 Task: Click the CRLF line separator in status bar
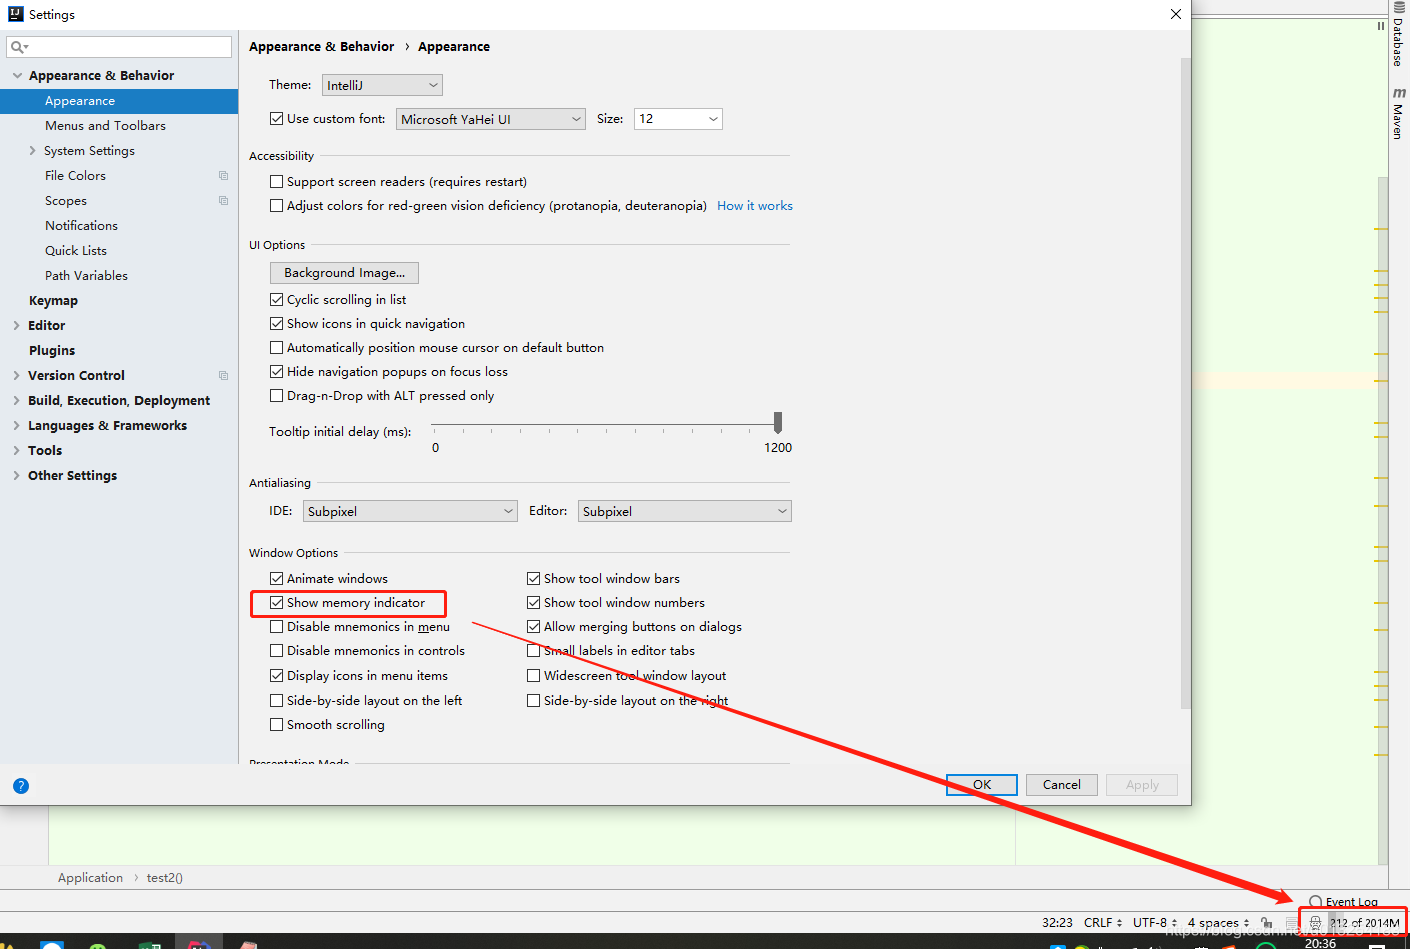tap(1103, 923)
